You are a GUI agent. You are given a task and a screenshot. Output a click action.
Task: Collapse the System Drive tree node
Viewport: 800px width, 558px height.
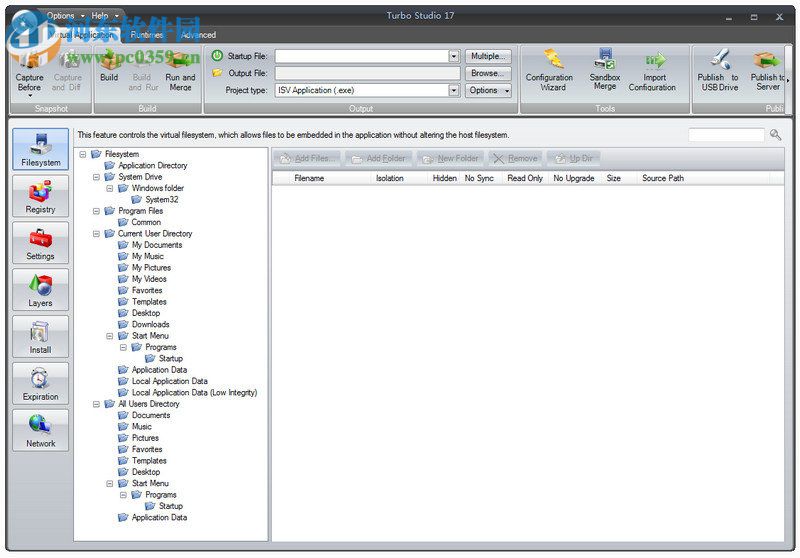96,177
